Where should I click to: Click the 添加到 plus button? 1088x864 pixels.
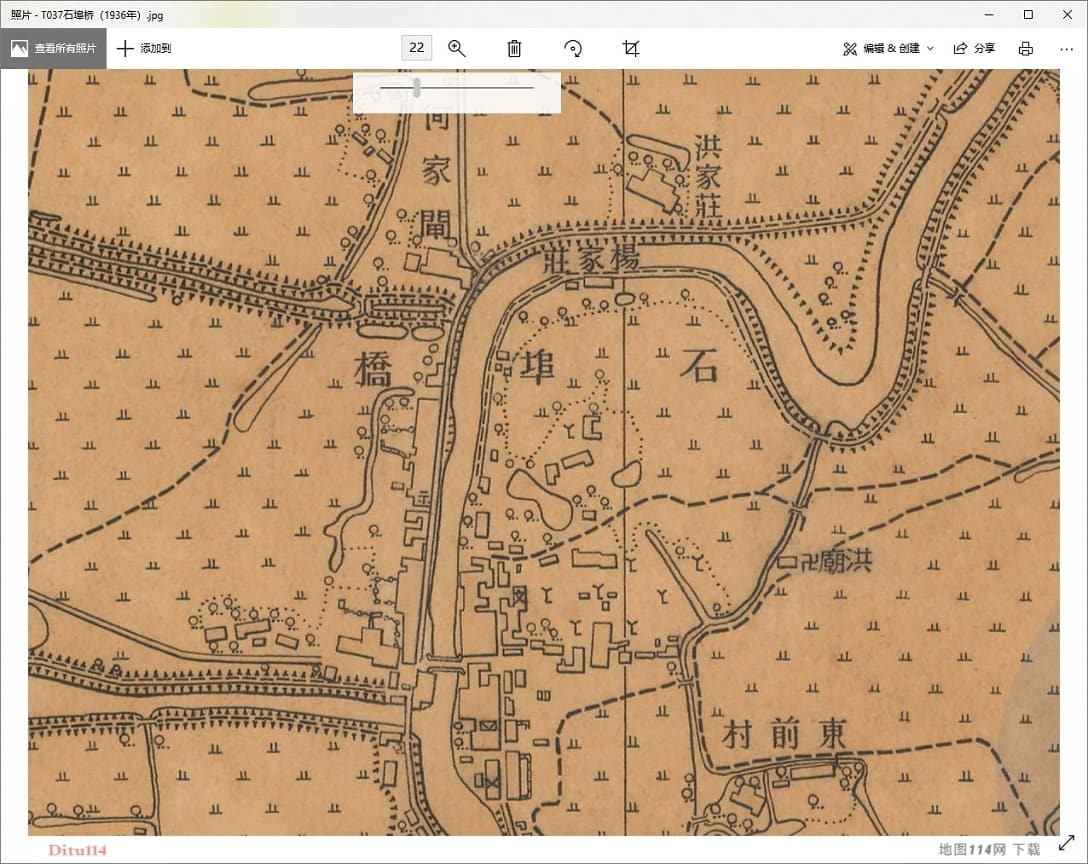(144, 48)
